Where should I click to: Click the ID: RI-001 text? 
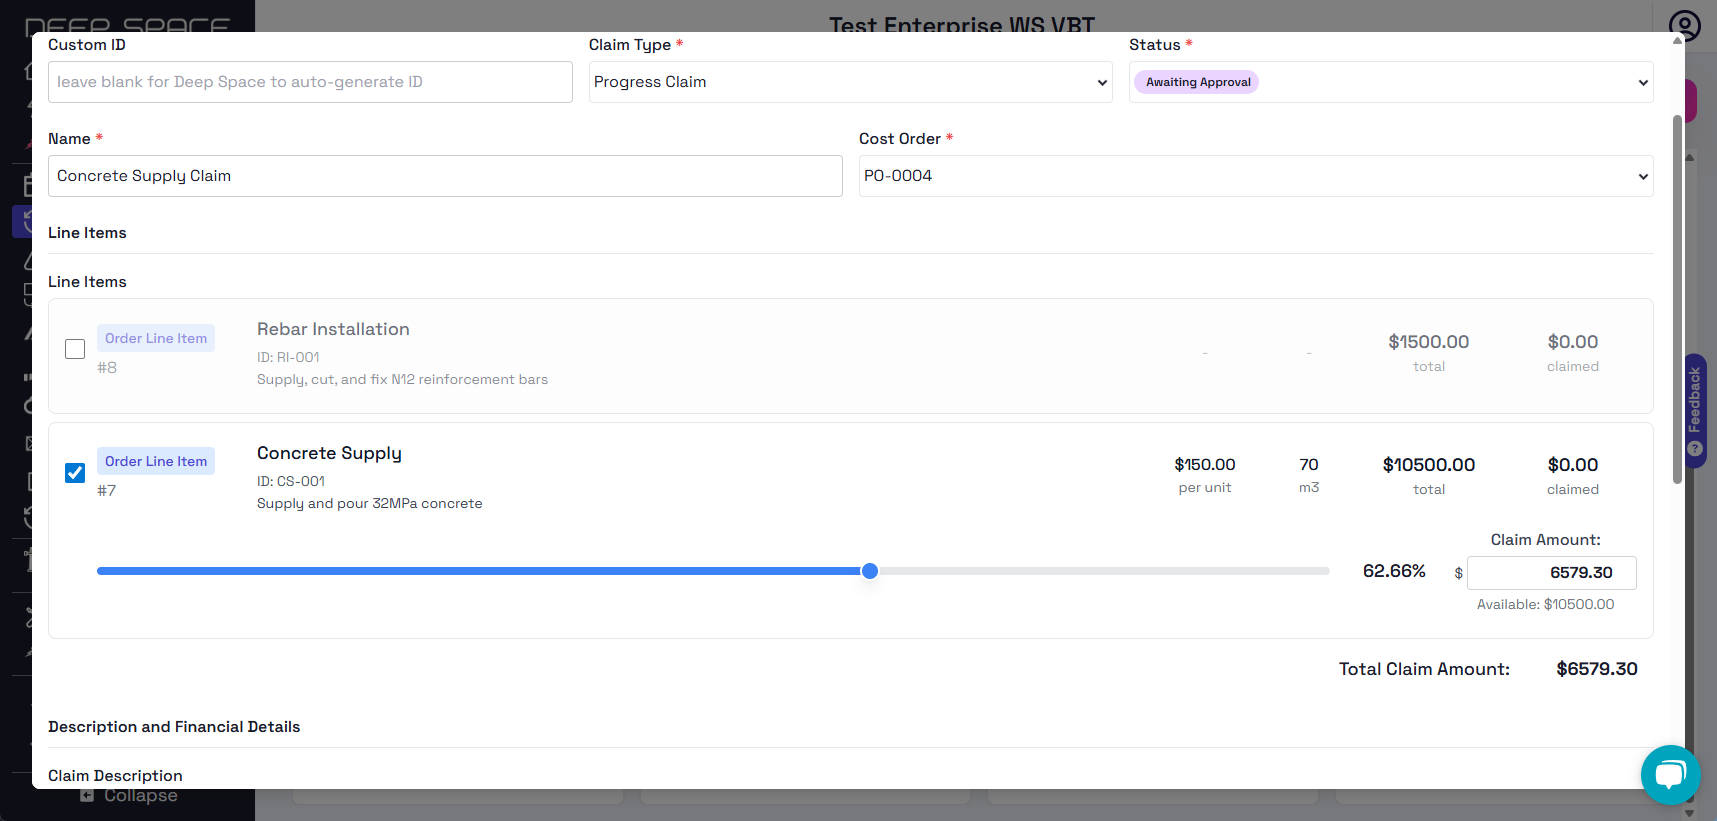pyautogui.click(x=288, y=357)
